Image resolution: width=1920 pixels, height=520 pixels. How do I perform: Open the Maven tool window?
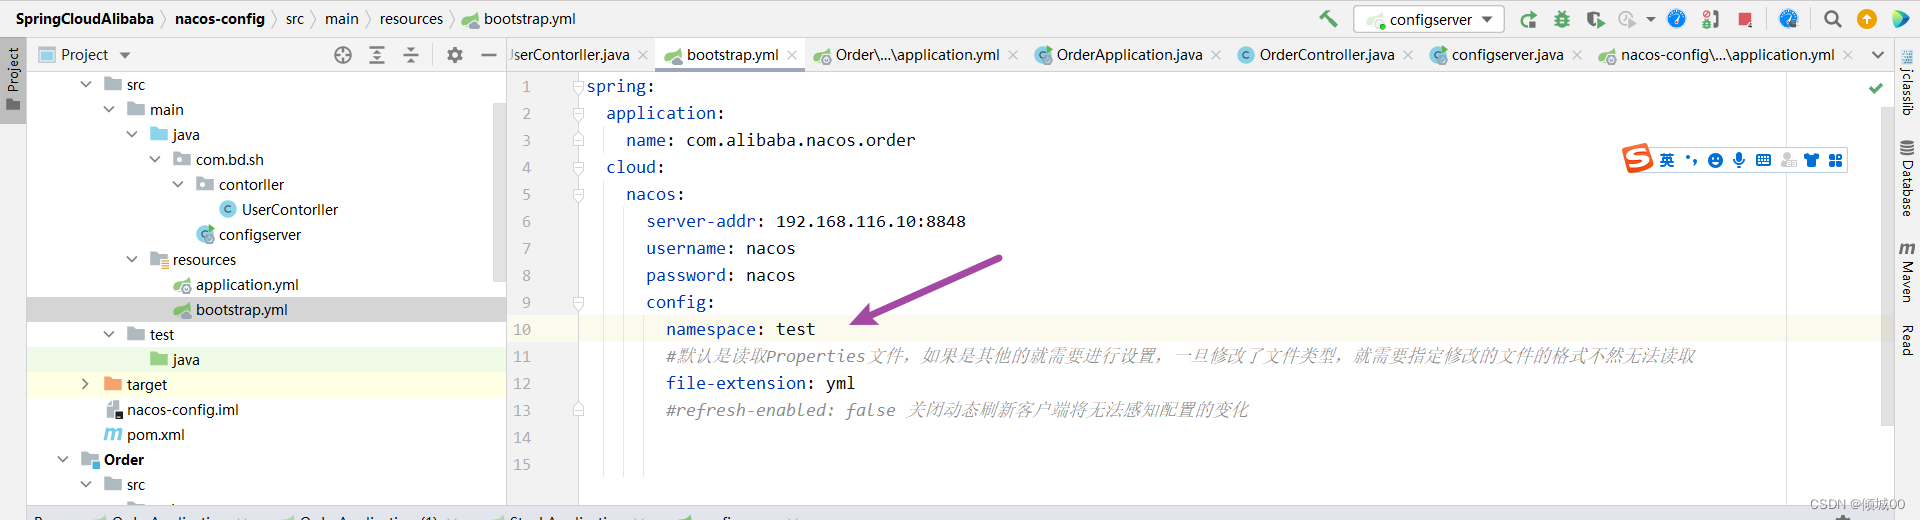[1907, 271]
